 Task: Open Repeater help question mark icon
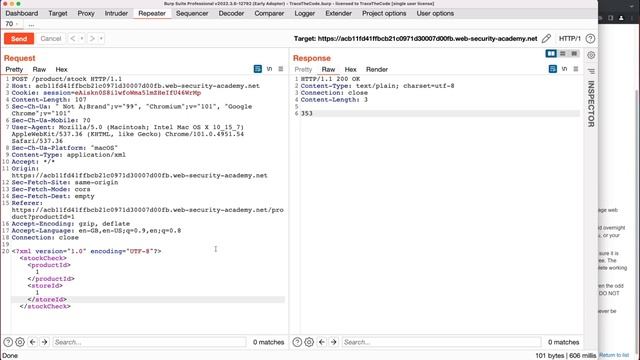(x=590, y=39)
